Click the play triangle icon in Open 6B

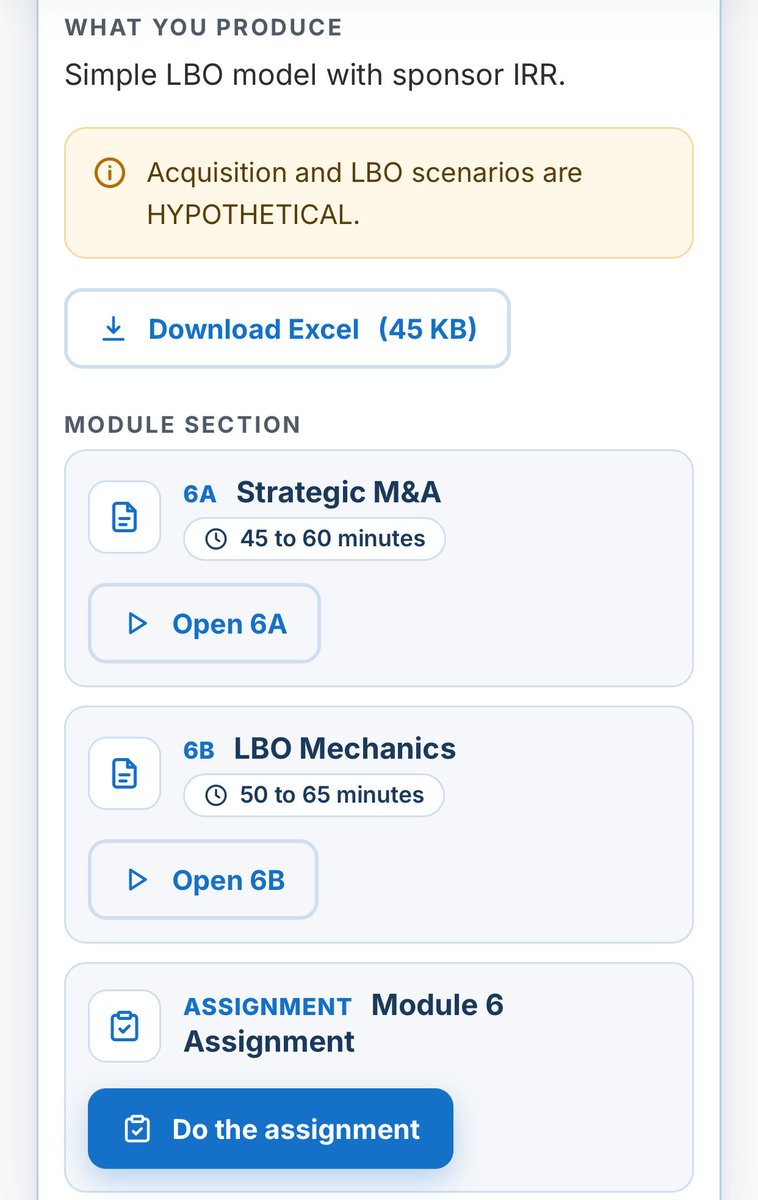point(138,880)
